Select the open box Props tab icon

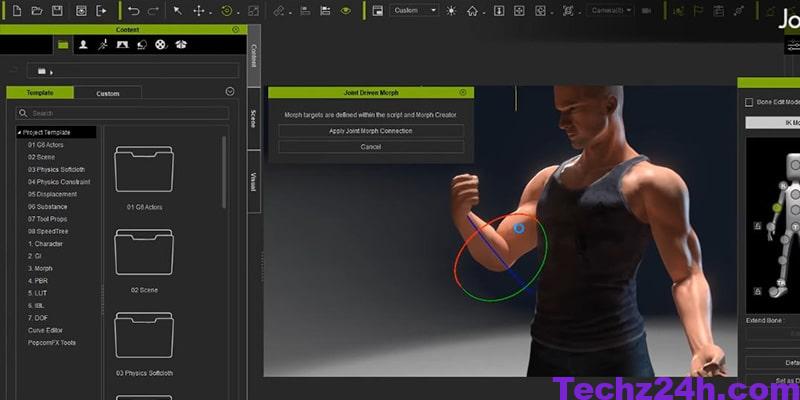pyautogui.click(x=181, y=45)
